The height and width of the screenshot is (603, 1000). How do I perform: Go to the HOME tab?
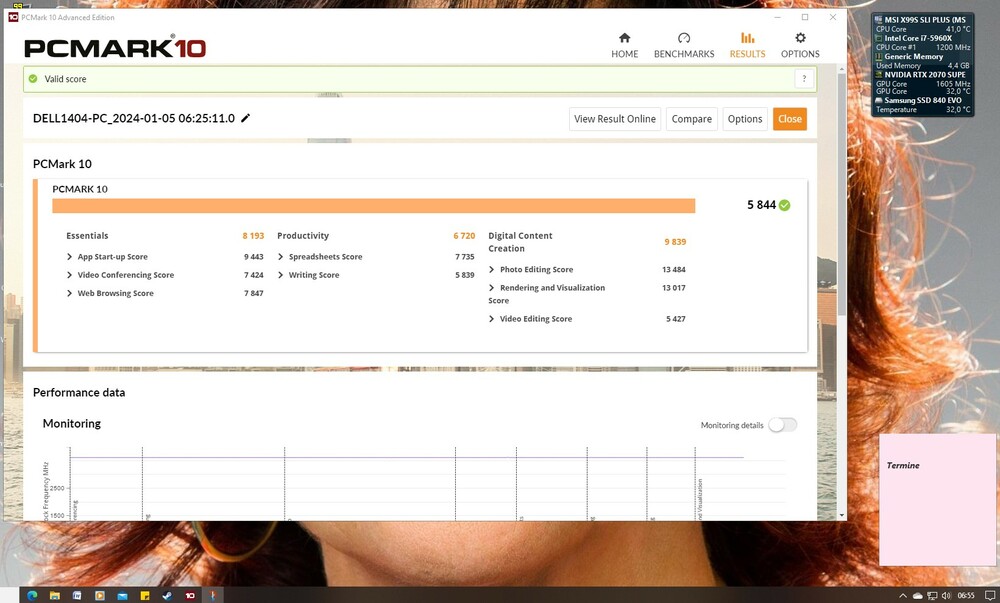tap(624, 46)
